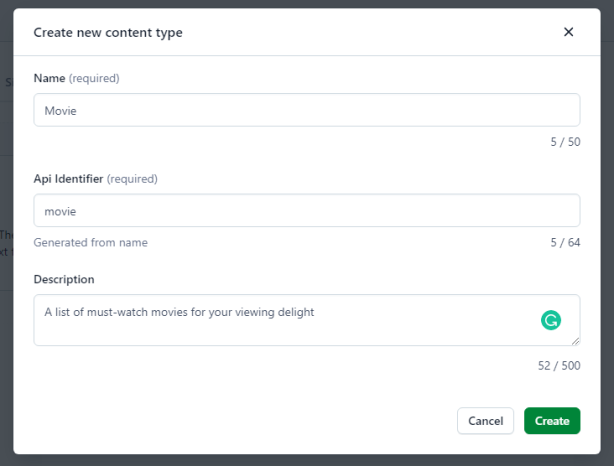Click the Name field label

pyautogui.click(x=50, y=78)
